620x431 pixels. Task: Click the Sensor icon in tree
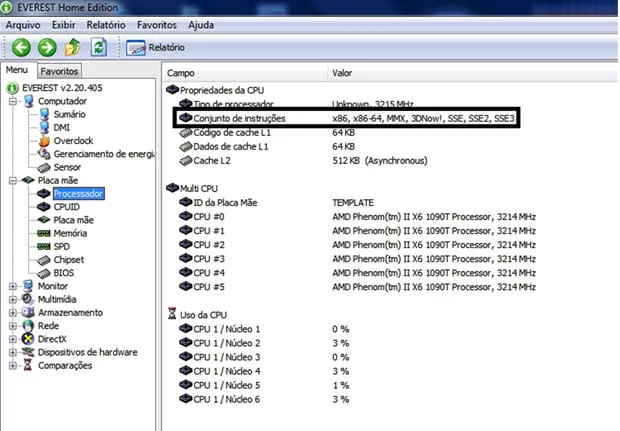(x=44, y=168)
